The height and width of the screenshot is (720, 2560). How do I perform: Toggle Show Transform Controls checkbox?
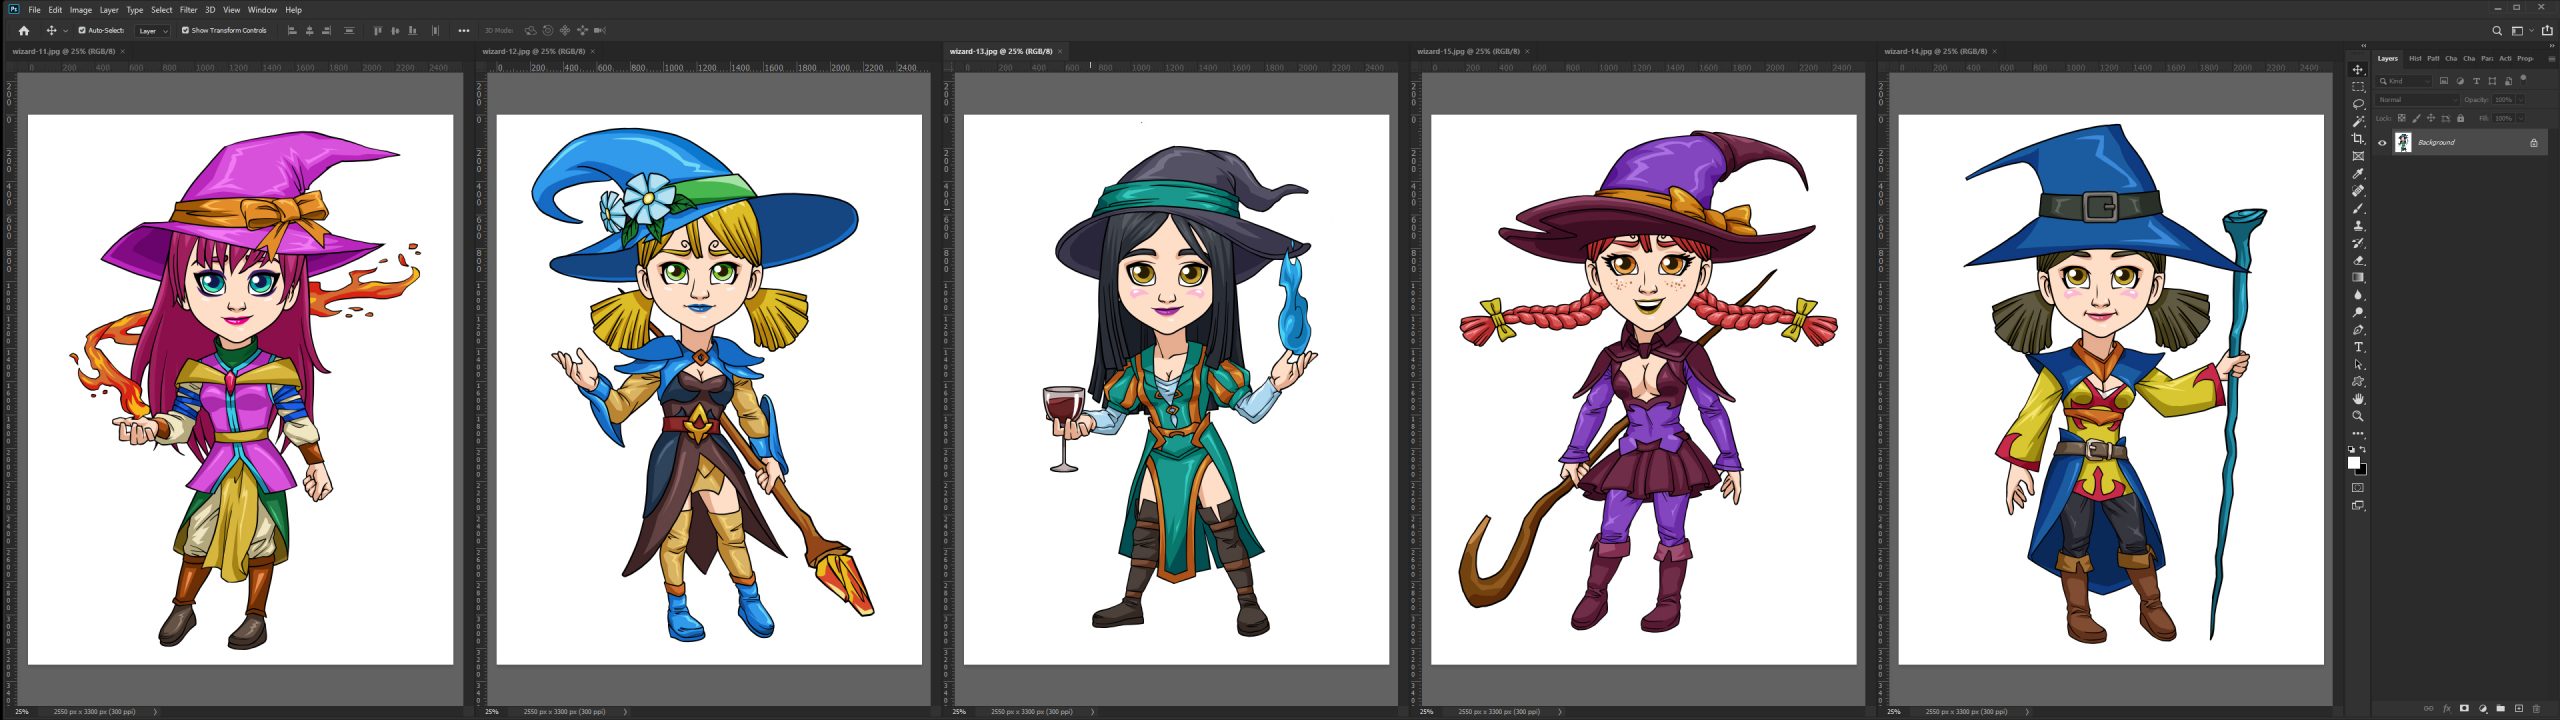coord(185,31)
